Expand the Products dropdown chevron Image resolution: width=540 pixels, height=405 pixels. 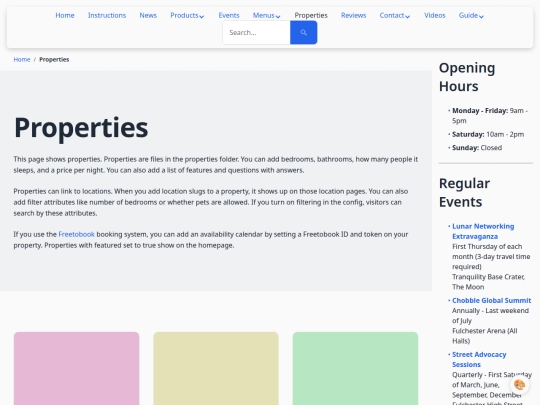coord(202,16)
